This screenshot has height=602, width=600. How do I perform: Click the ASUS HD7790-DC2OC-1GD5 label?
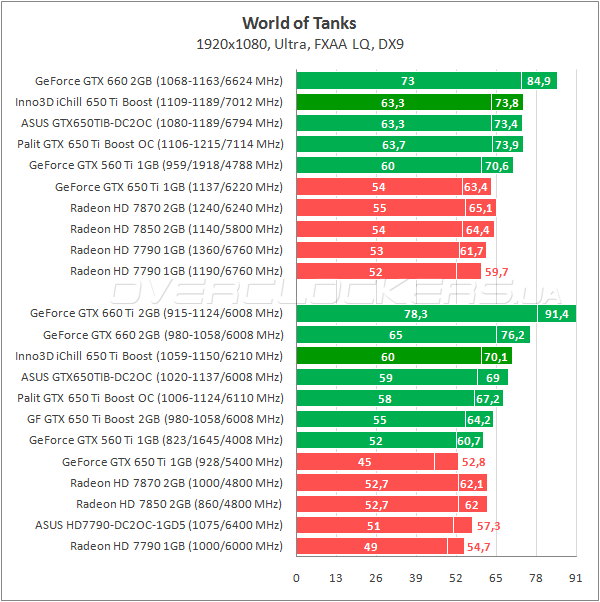159,525
